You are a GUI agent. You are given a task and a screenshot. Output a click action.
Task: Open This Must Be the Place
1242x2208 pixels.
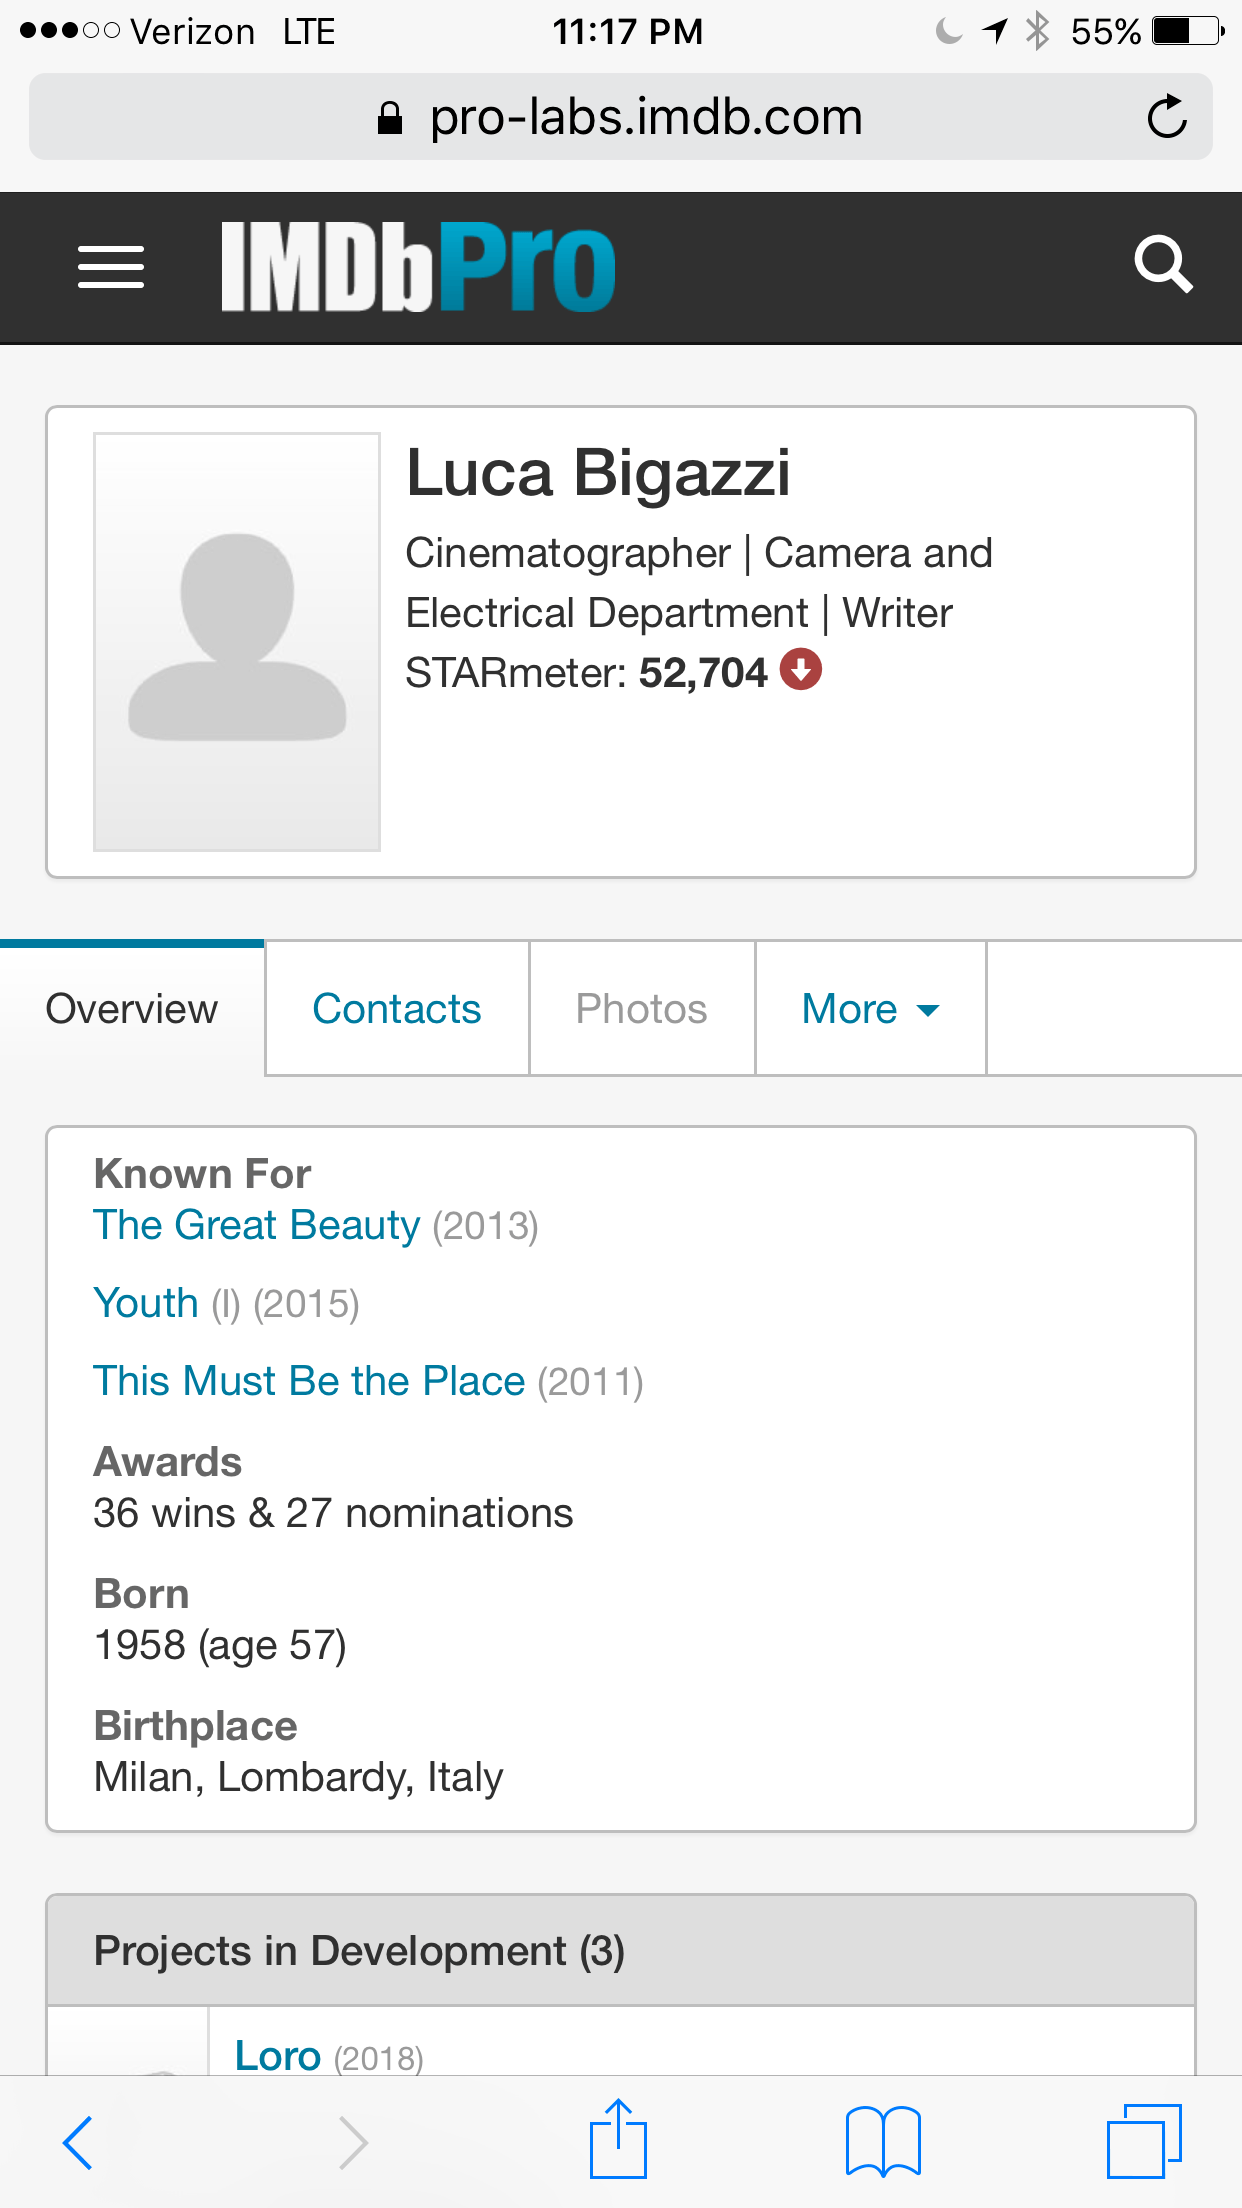[309, 1381]
